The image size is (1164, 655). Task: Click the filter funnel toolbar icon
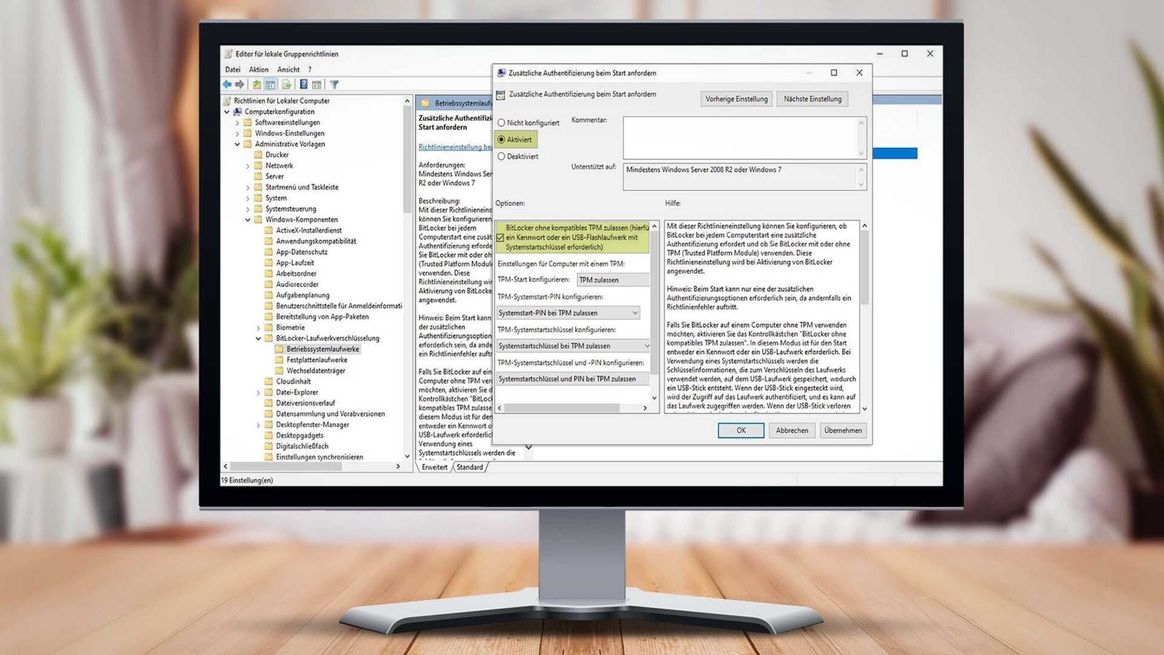334,85
